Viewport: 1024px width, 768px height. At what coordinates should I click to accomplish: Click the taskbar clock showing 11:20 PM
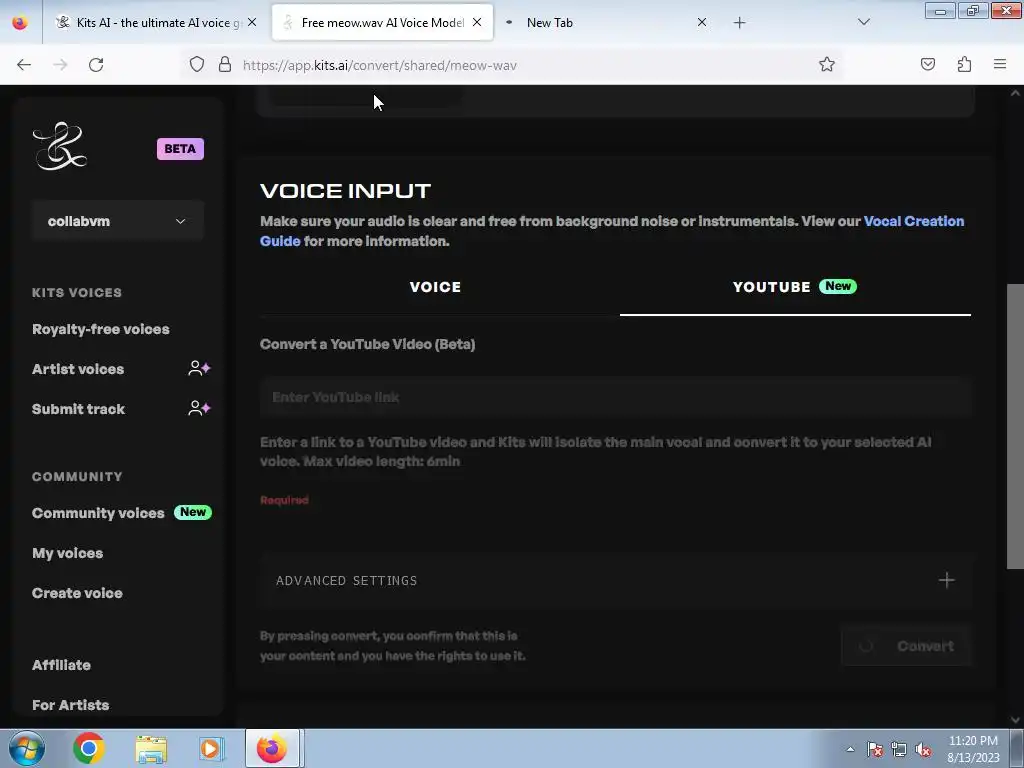click(x=973, y=749)
